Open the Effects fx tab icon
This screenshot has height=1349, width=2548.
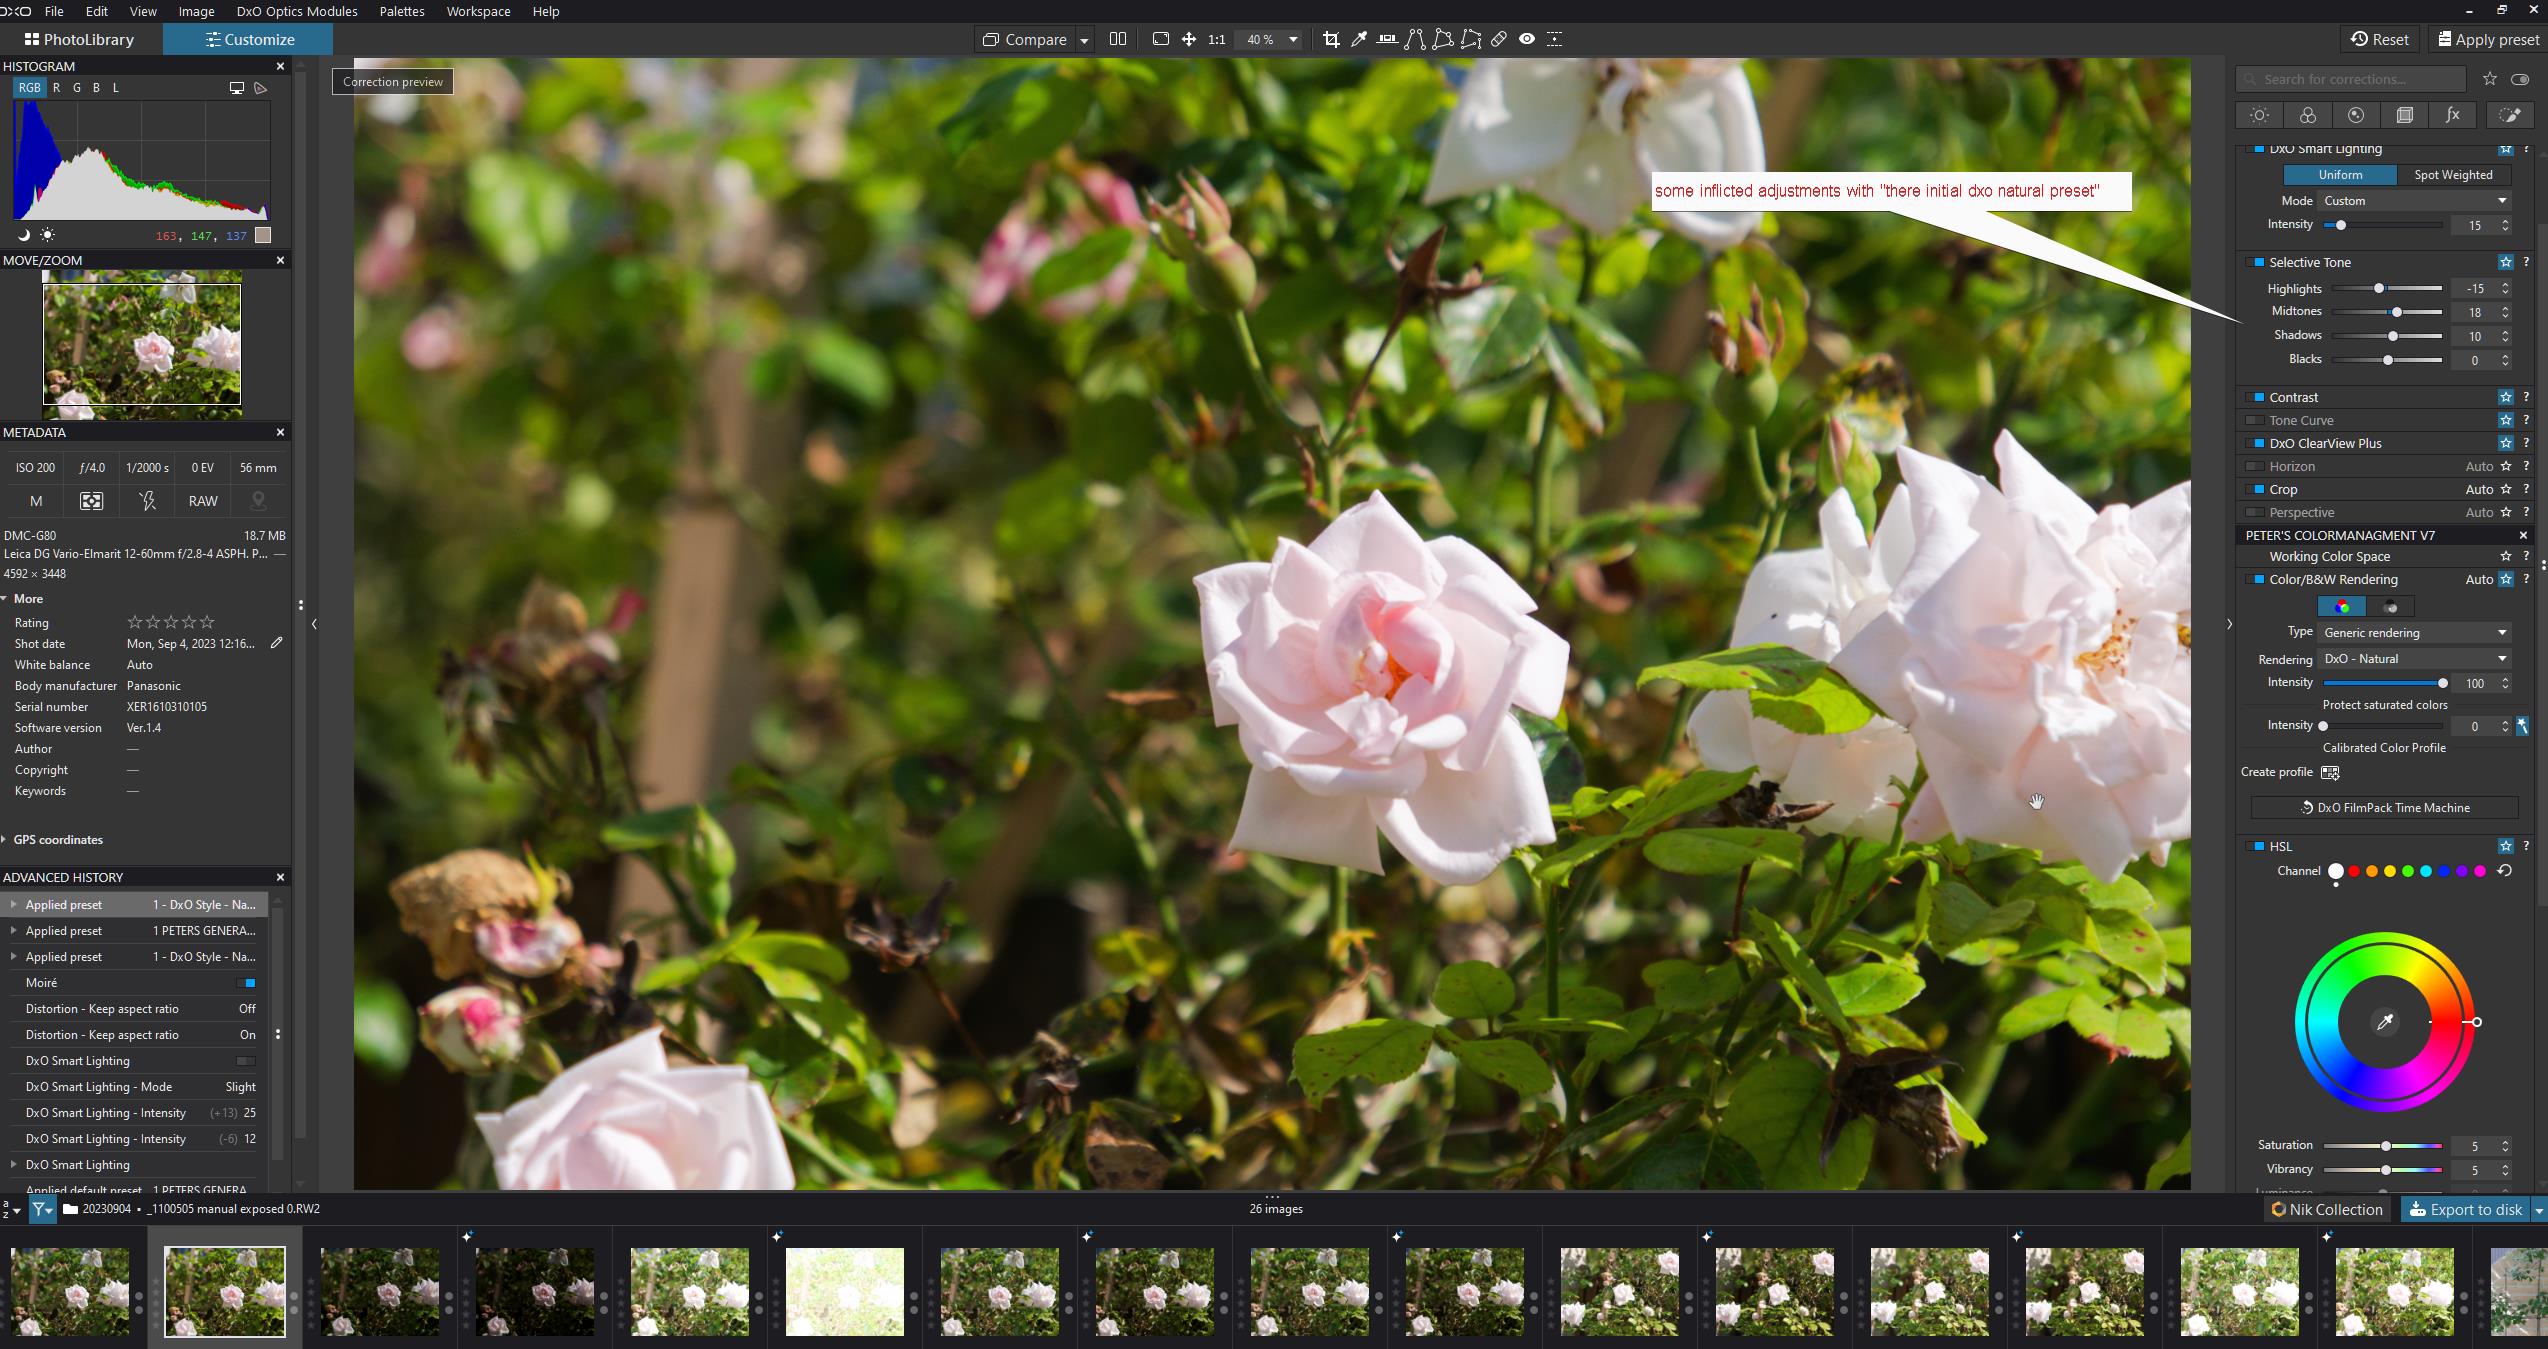click(x=2453, y=115)
